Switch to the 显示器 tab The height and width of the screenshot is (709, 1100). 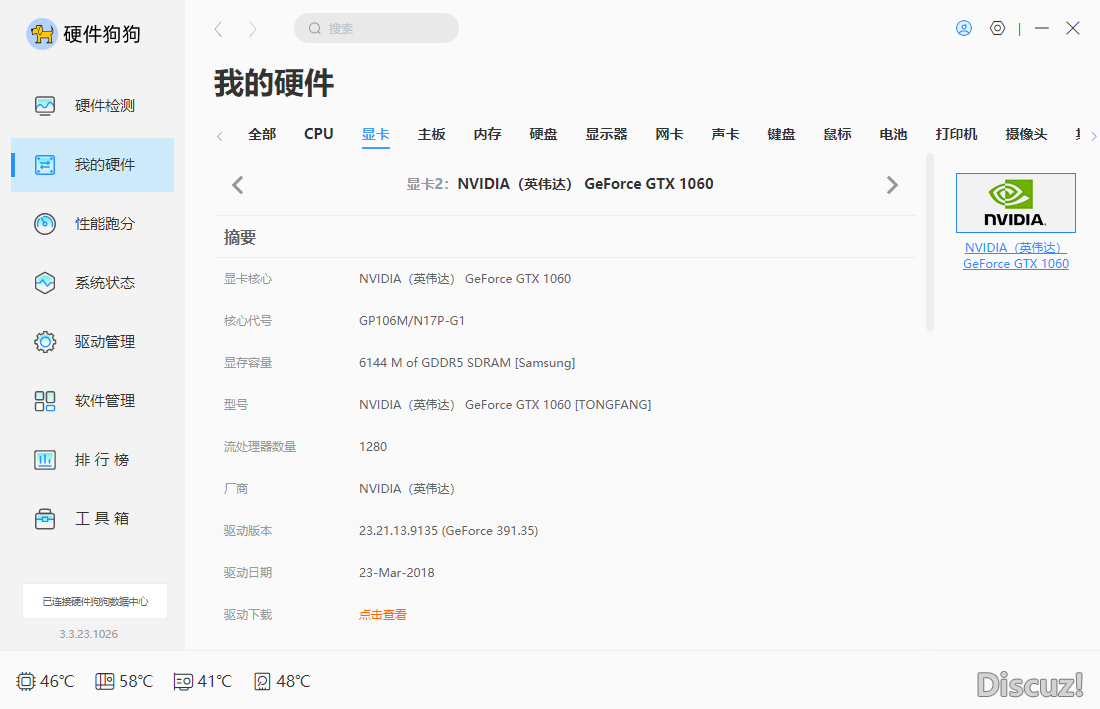(x=607, y=134)
